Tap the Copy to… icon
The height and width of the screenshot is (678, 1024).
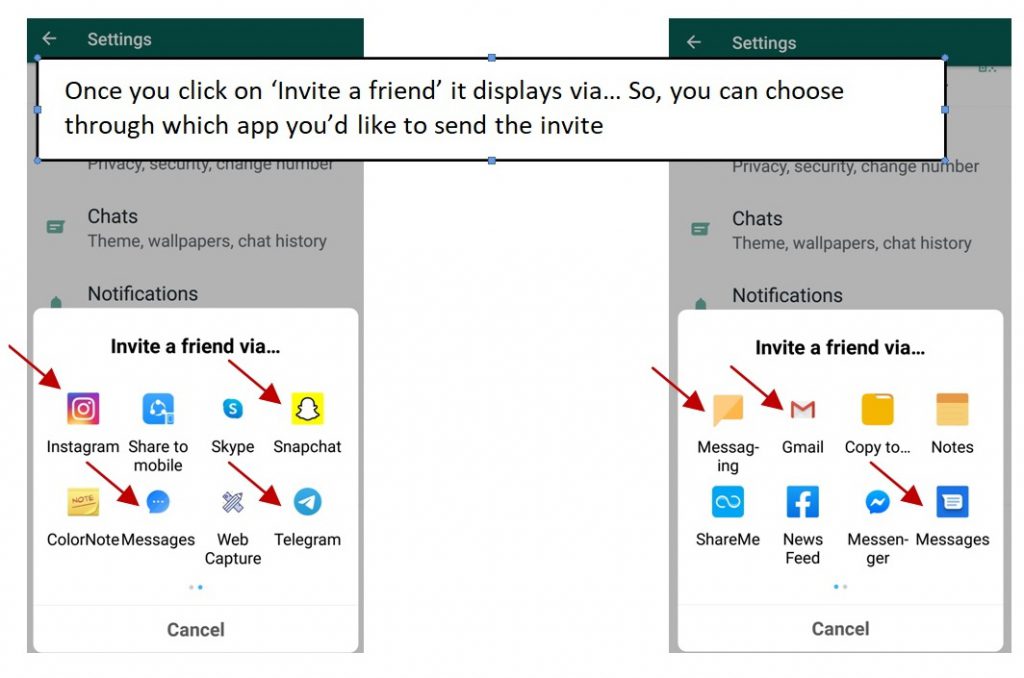pyautogui.click(x=877, y=409)
